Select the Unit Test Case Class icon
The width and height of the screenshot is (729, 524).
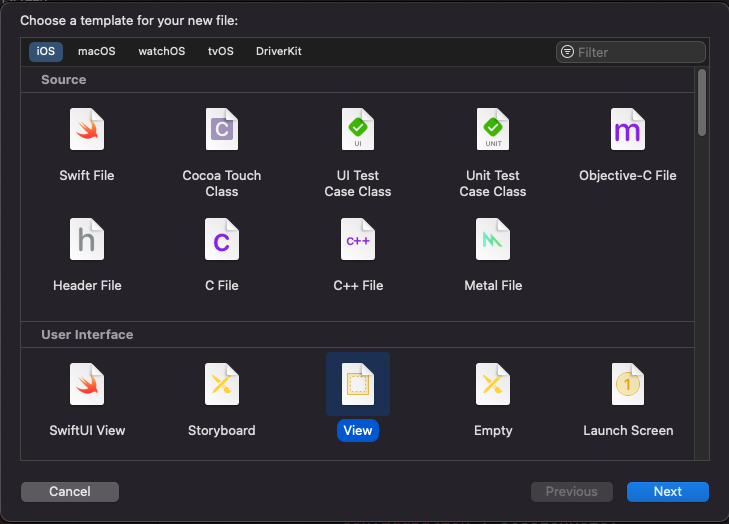[493, 129]
